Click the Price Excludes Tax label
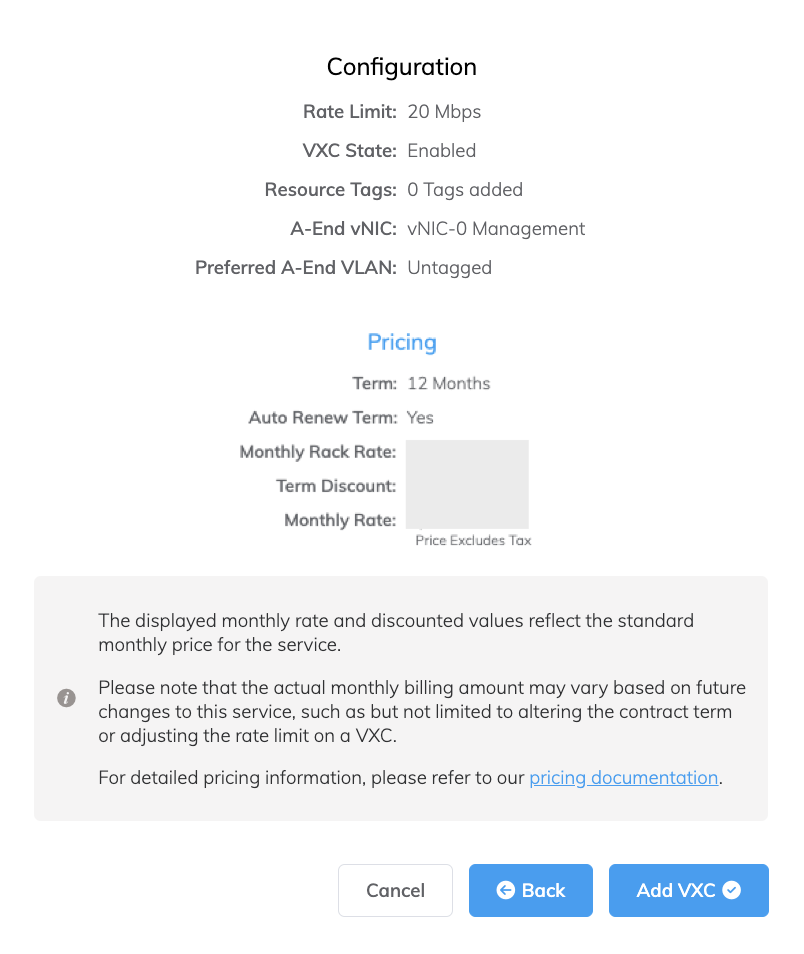804x954 pixels. click(x=475, y=540)
